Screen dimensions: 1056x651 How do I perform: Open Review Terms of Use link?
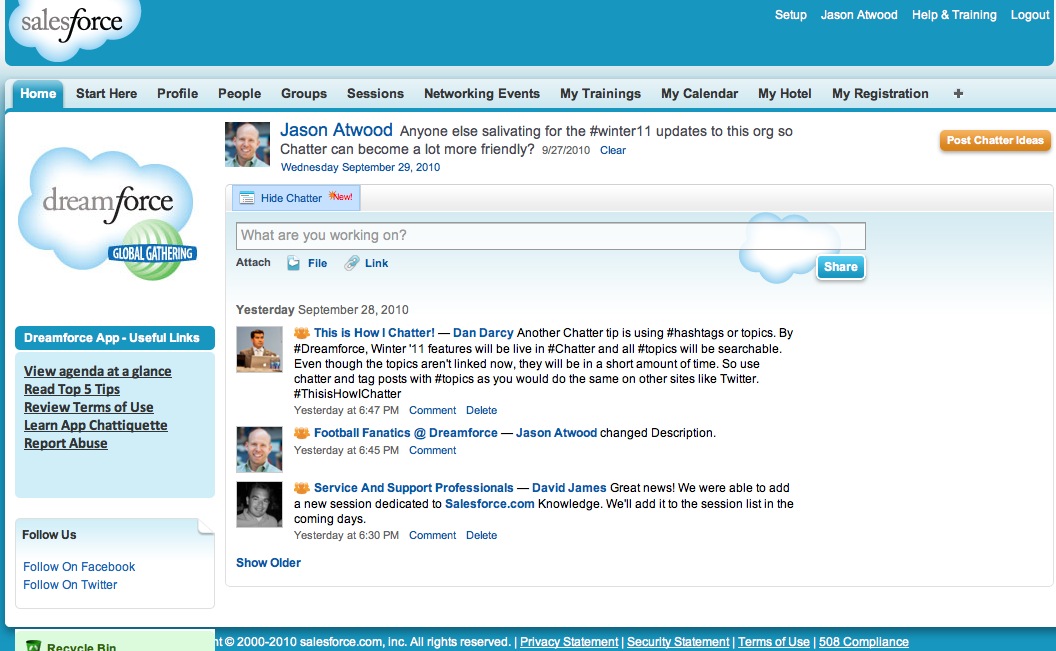click(89, 407)
